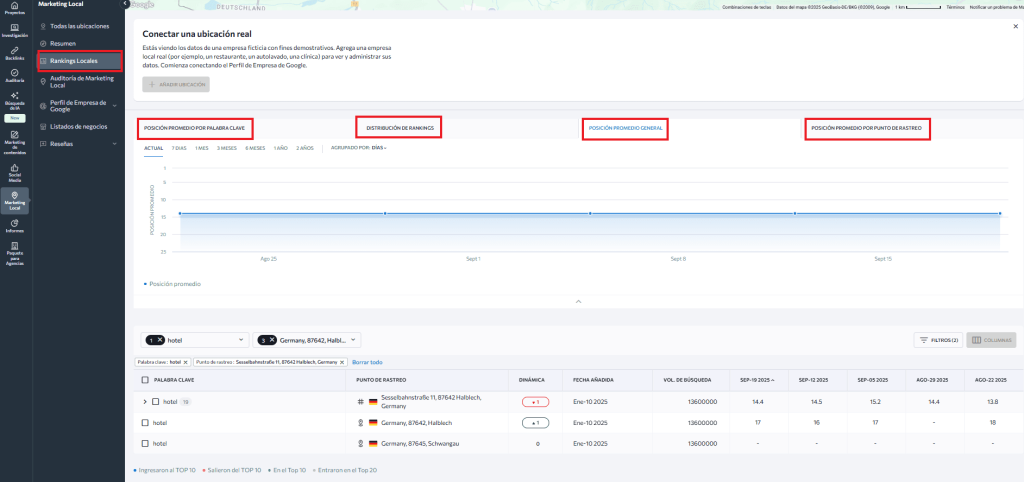Open the Filtros (2) button

click(939, 340)
